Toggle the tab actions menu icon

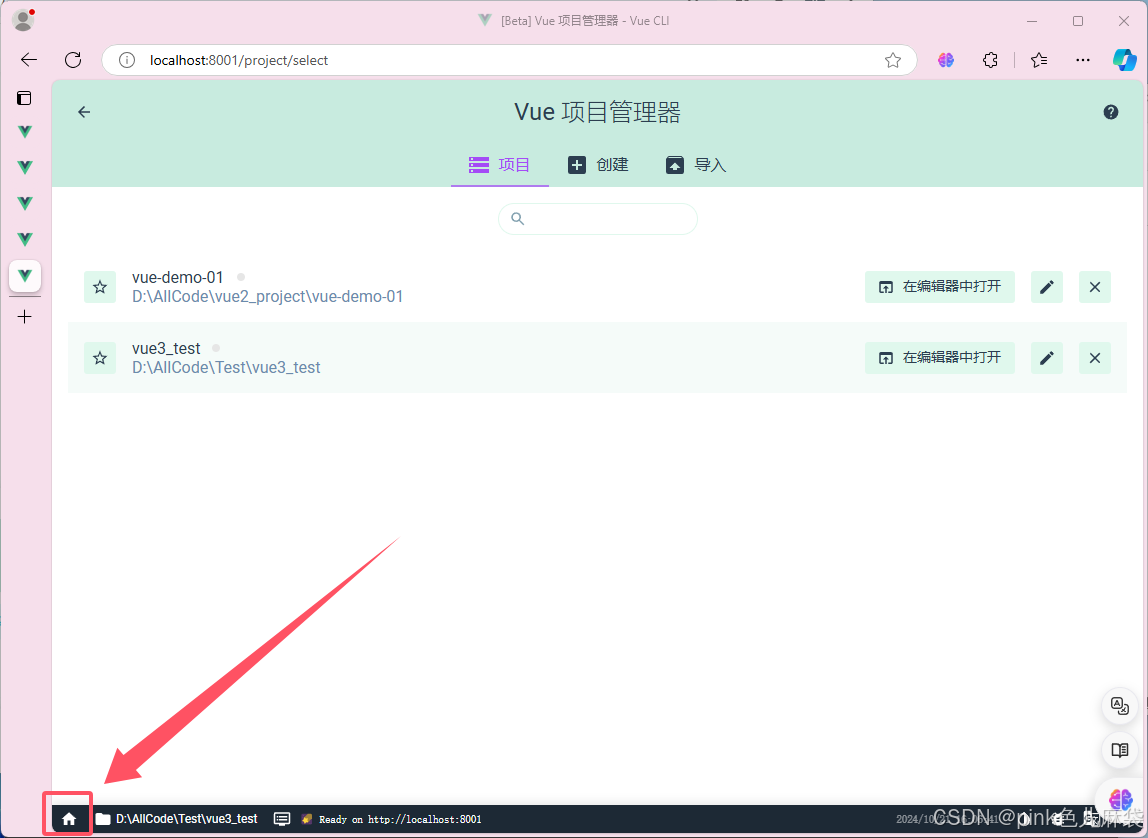coord(24,97)
